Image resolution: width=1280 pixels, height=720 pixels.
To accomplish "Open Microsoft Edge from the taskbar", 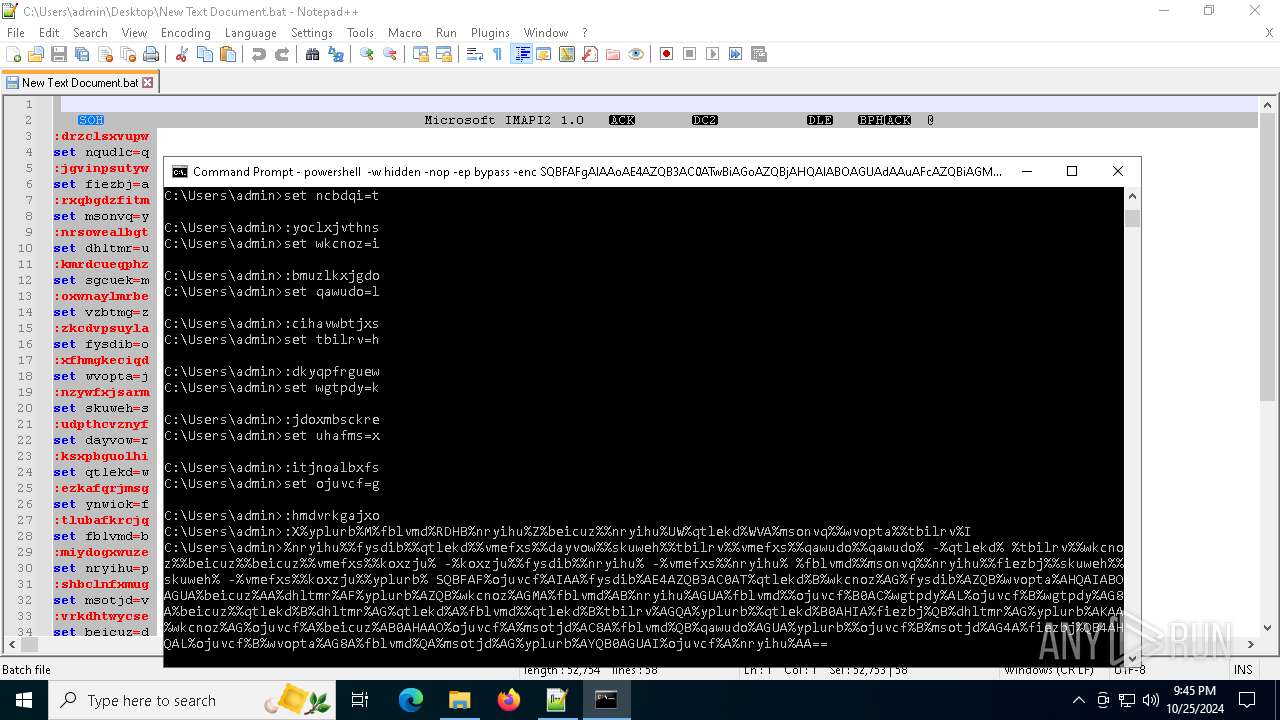I will click(x=411, y=700).
